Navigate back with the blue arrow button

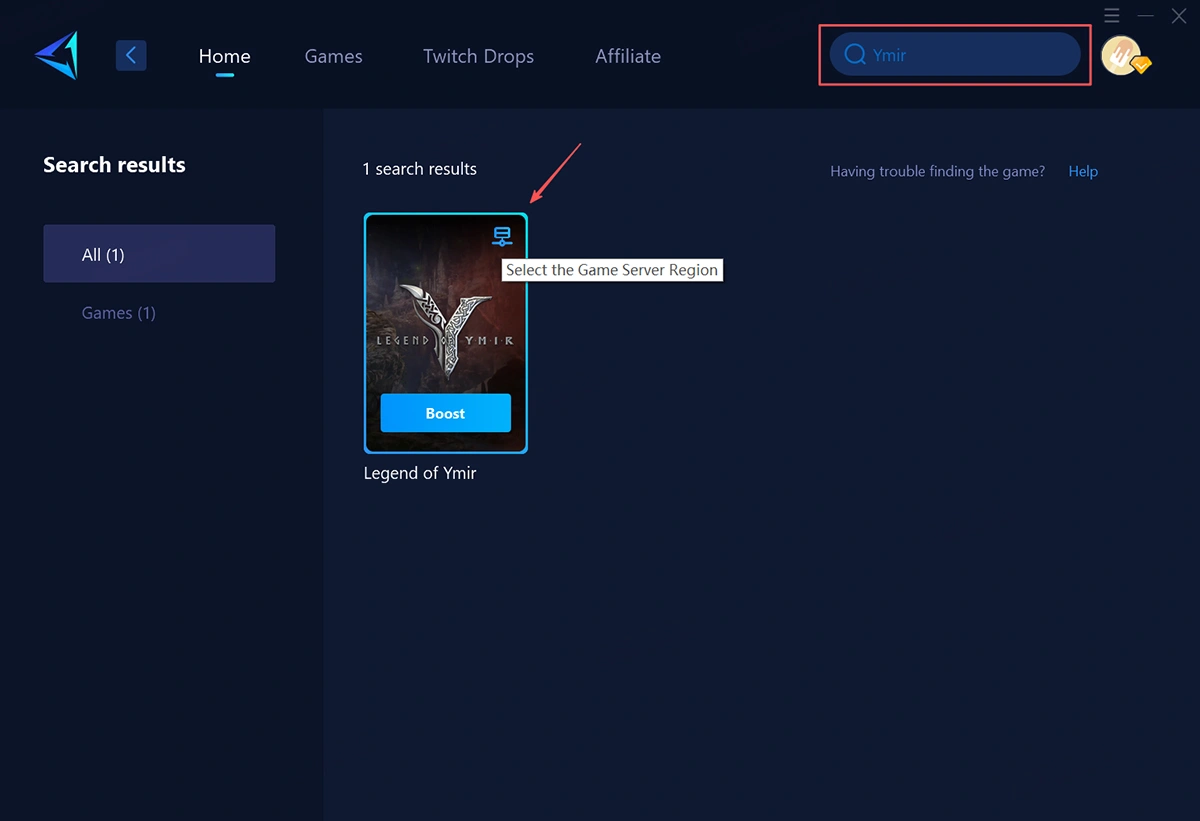tap(131, 55)
